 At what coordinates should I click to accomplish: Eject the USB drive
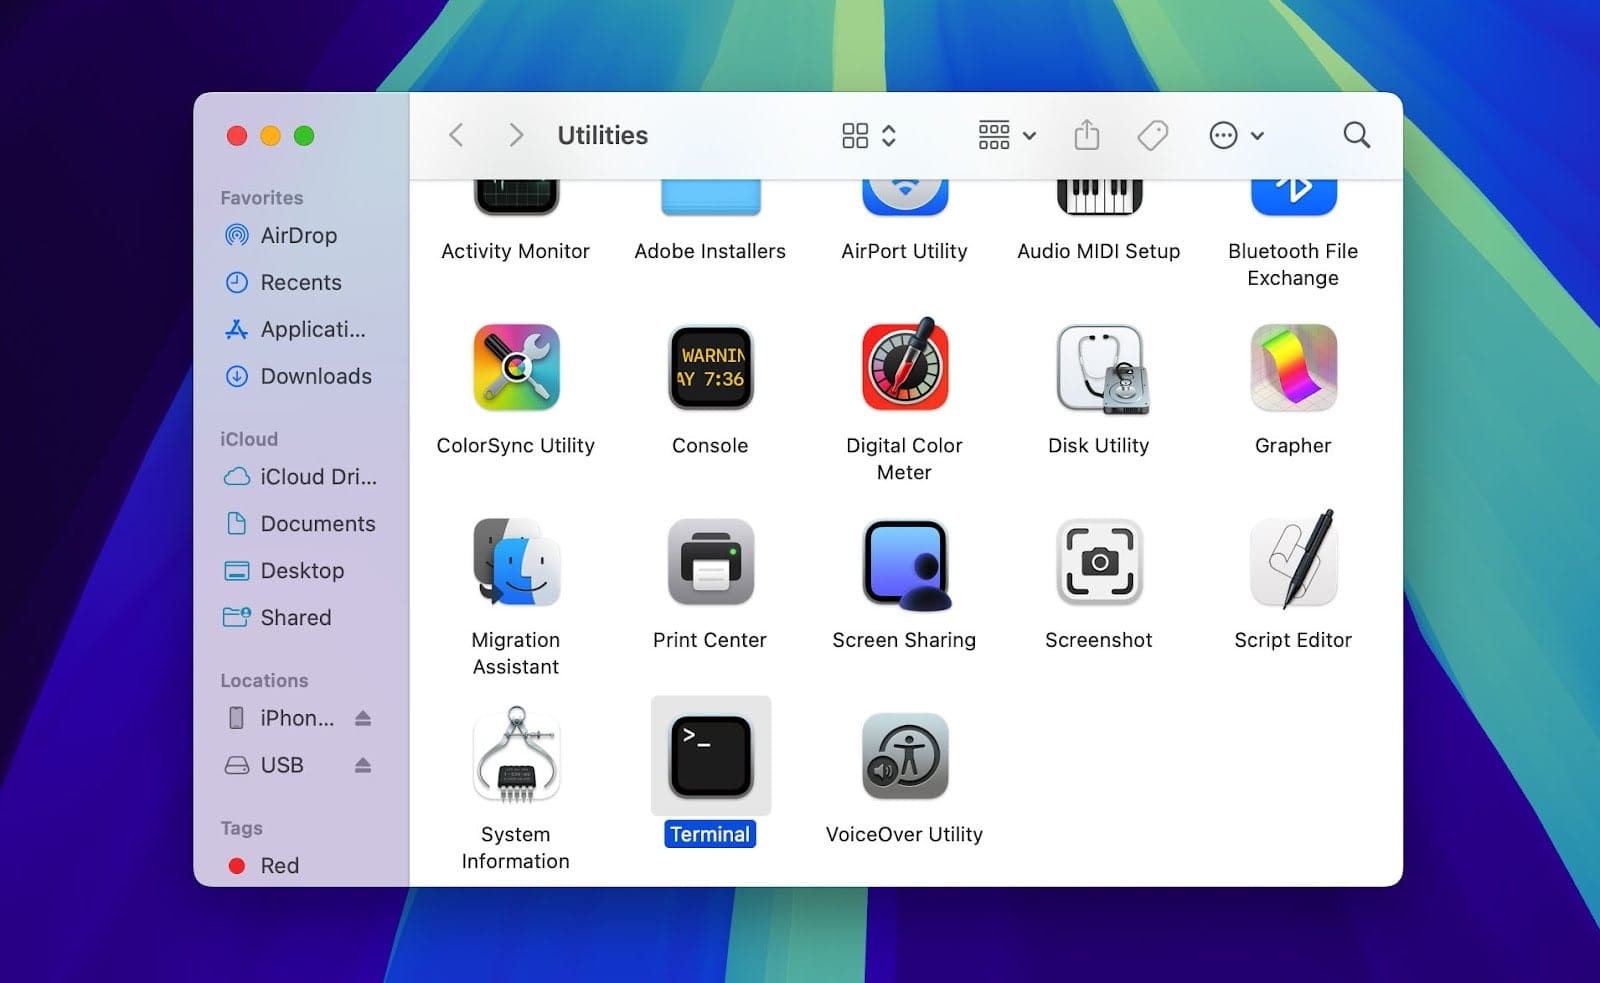[363, 765]
